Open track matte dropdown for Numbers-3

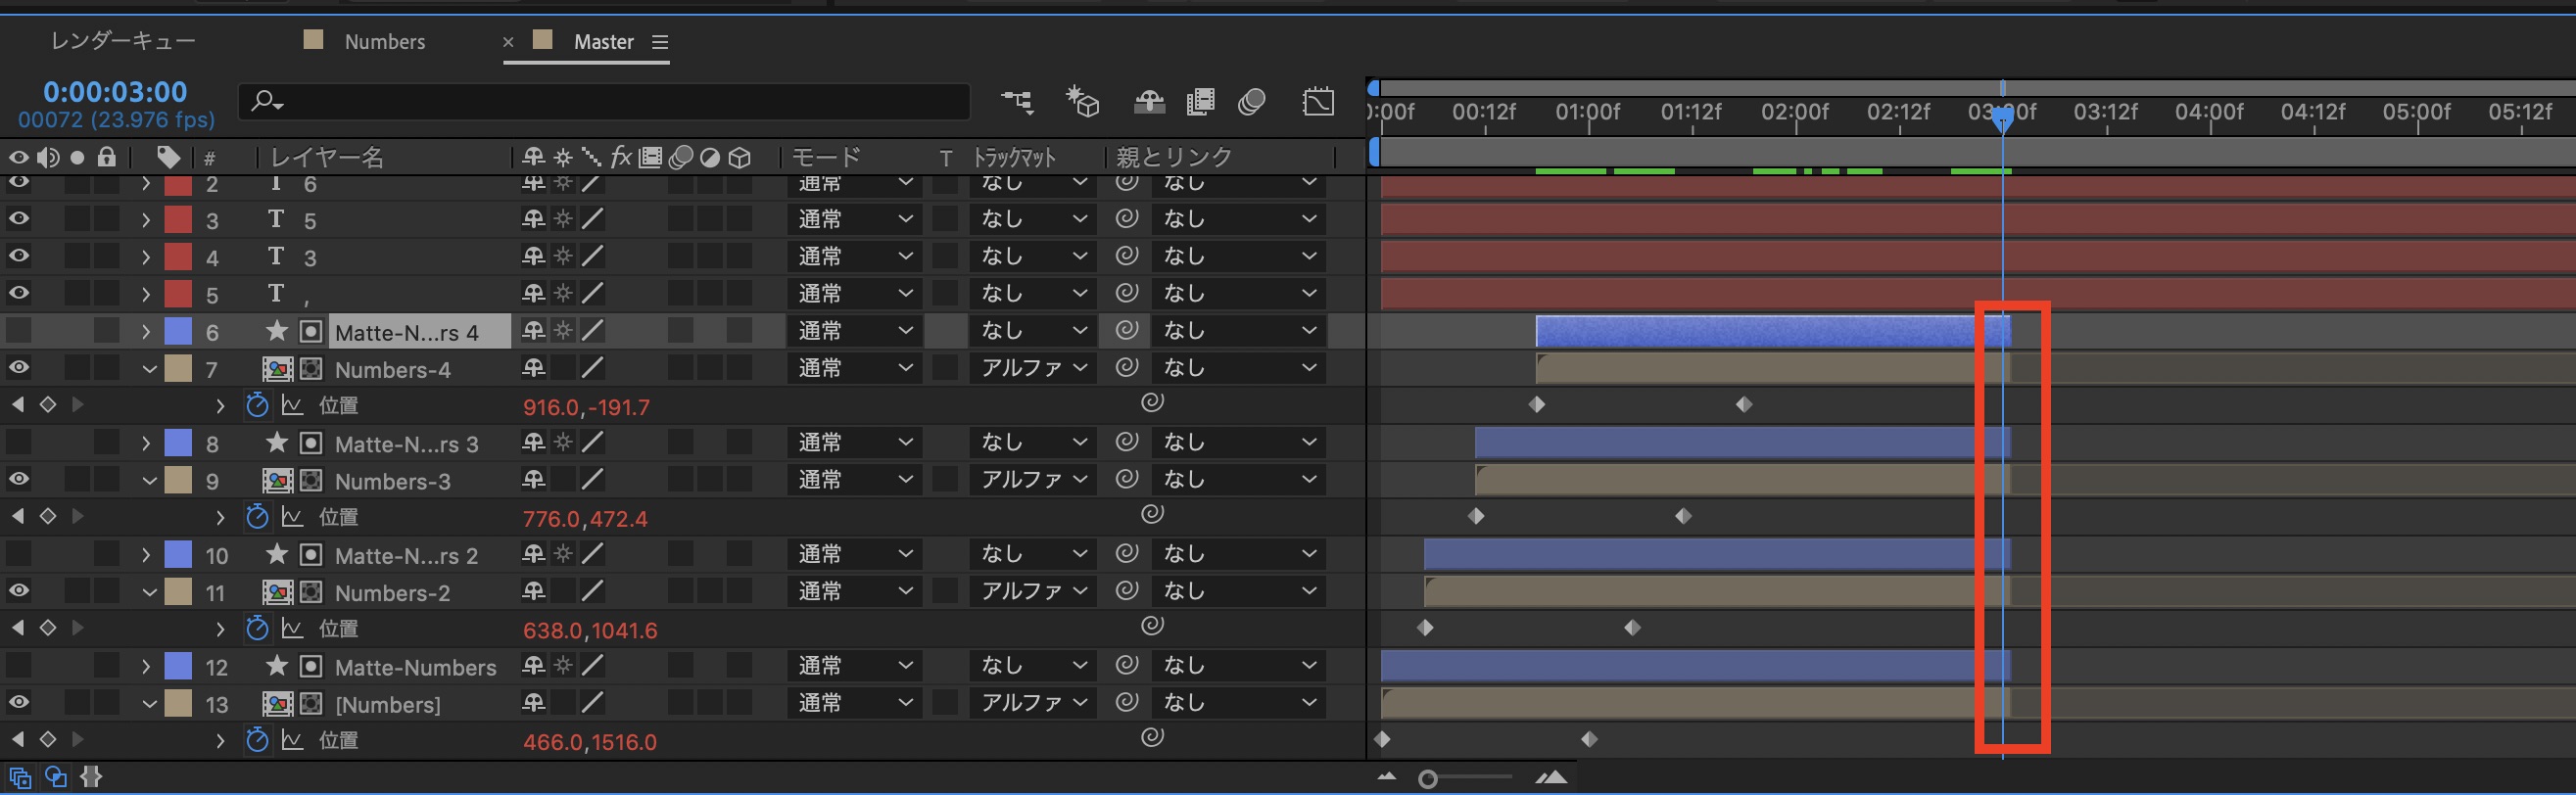[x=1033, y=480]
